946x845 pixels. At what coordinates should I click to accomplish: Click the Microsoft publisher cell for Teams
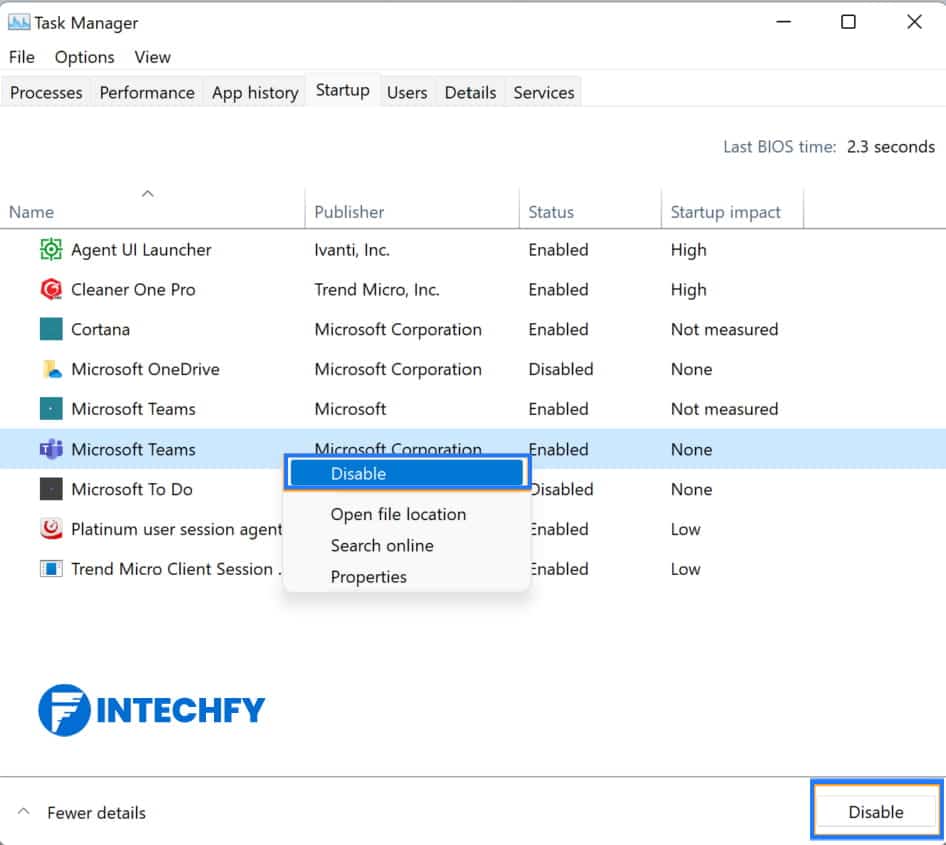[x=350, y=409]
